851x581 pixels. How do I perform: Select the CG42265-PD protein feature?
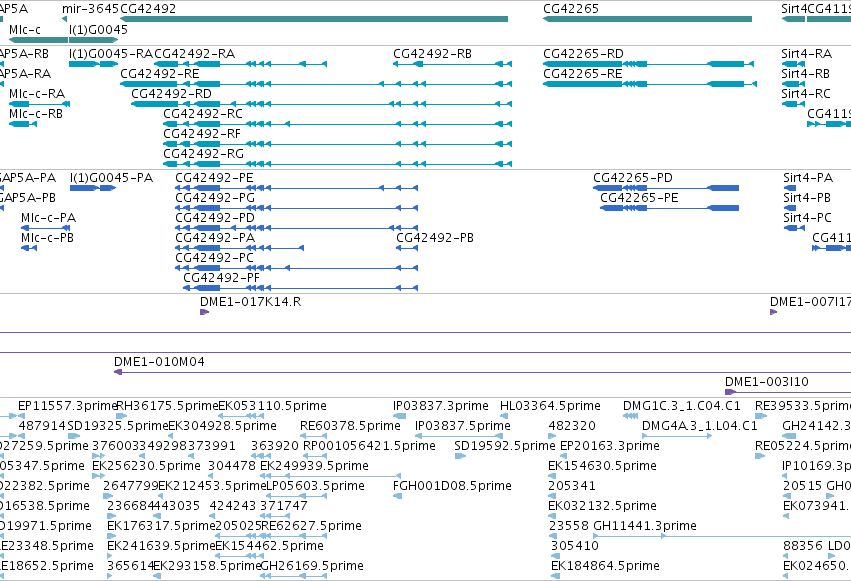[666, 188]
